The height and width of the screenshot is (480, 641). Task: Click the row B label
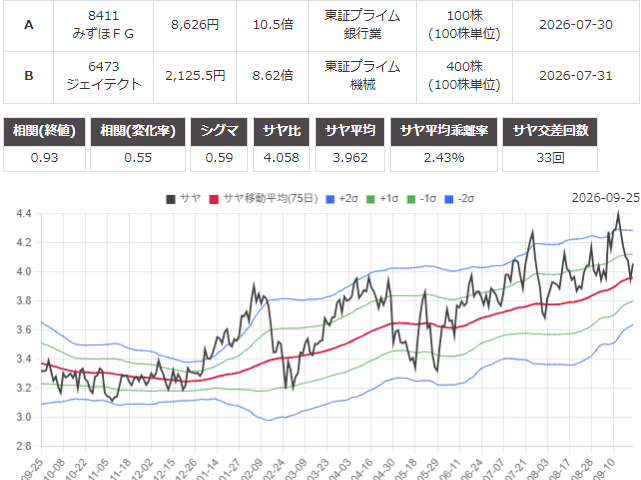click(29, 76)
